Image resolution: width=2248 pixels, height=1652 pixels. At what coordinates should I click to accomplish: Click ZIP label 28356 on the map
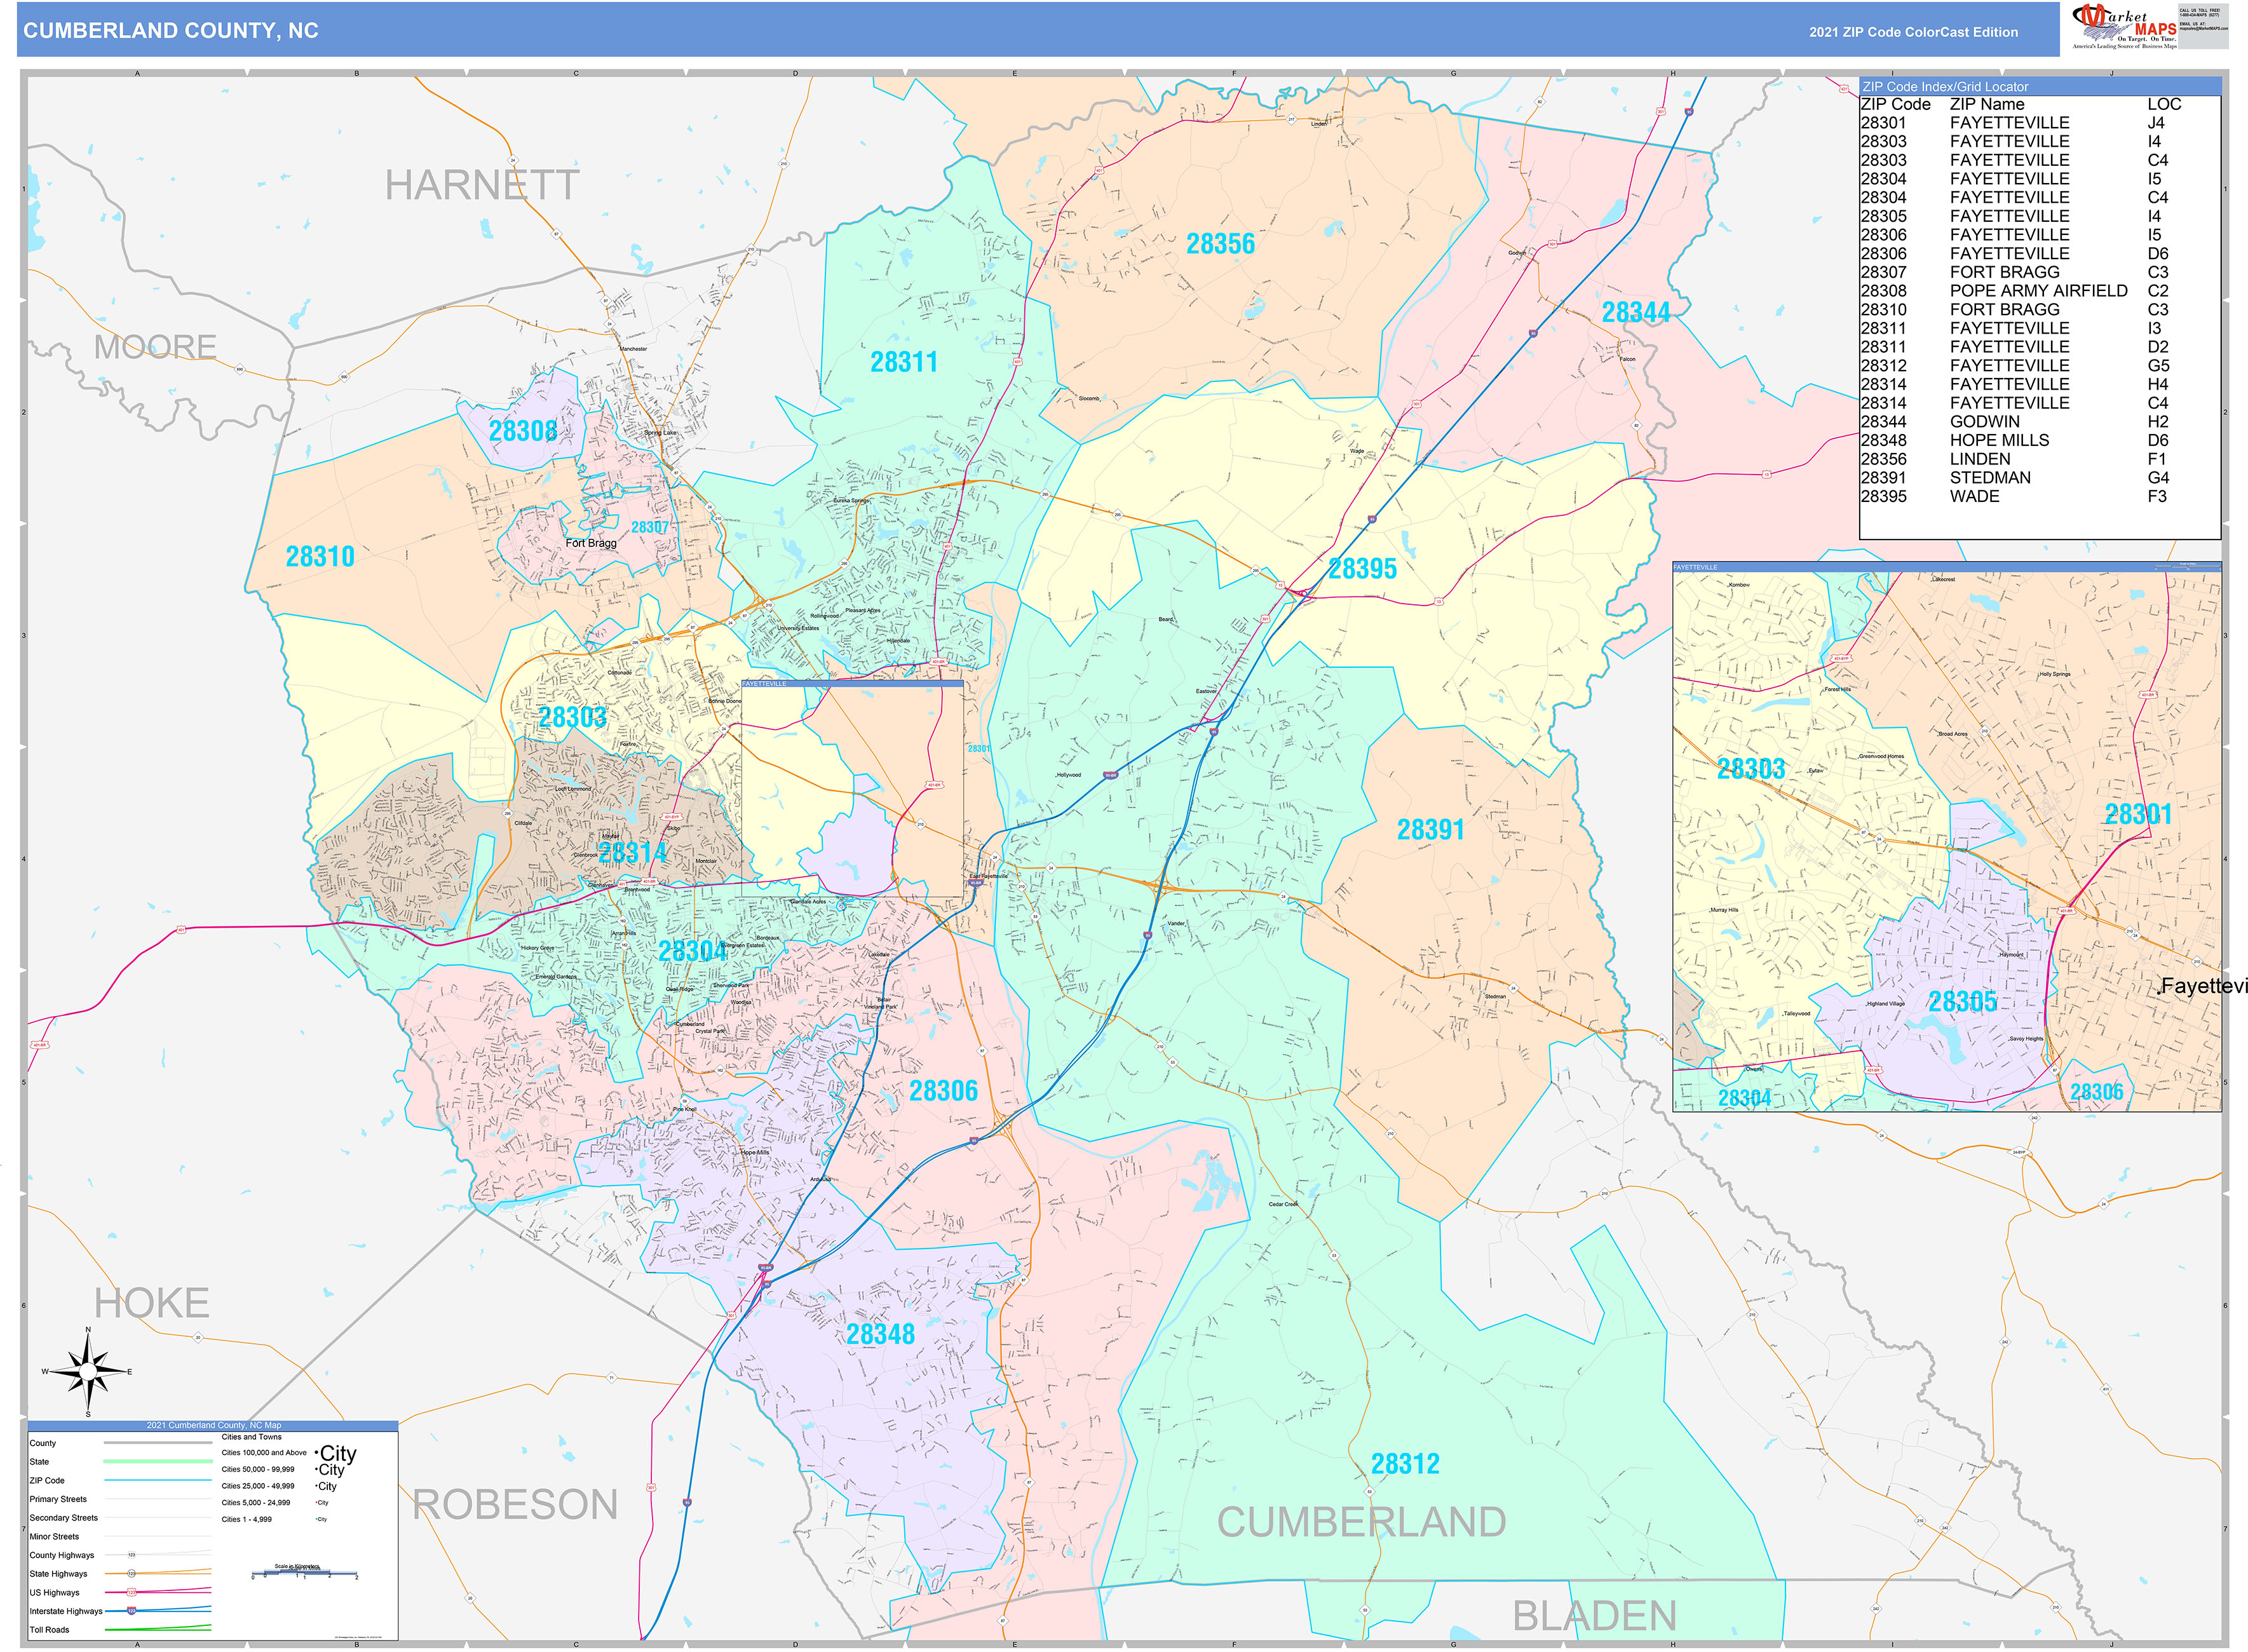click(1220, 244)
